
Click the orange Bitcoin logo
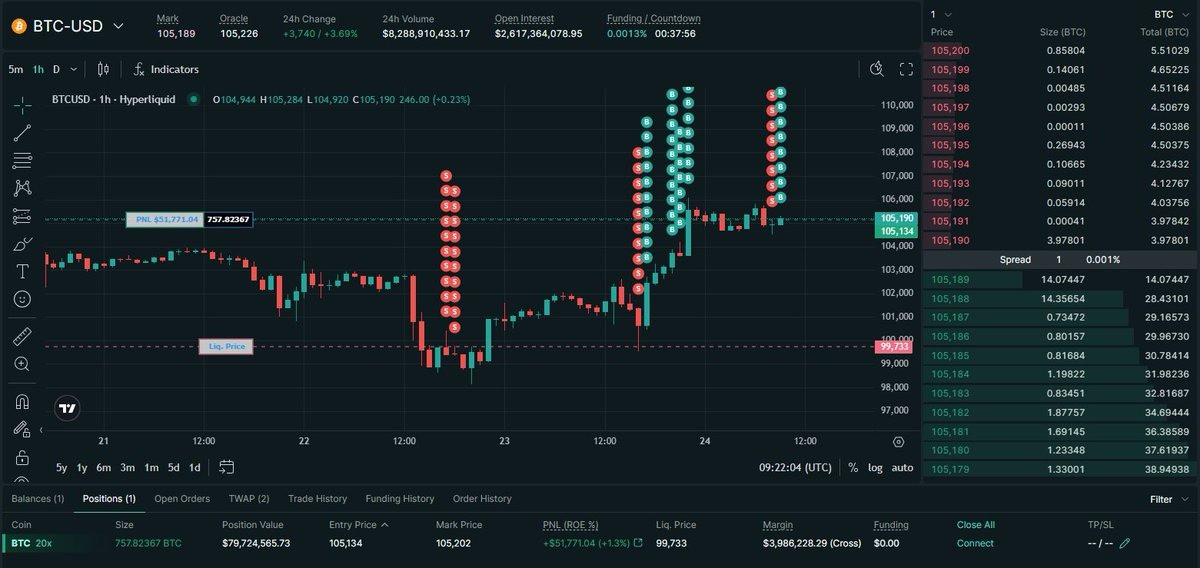[x=18, y=26]
